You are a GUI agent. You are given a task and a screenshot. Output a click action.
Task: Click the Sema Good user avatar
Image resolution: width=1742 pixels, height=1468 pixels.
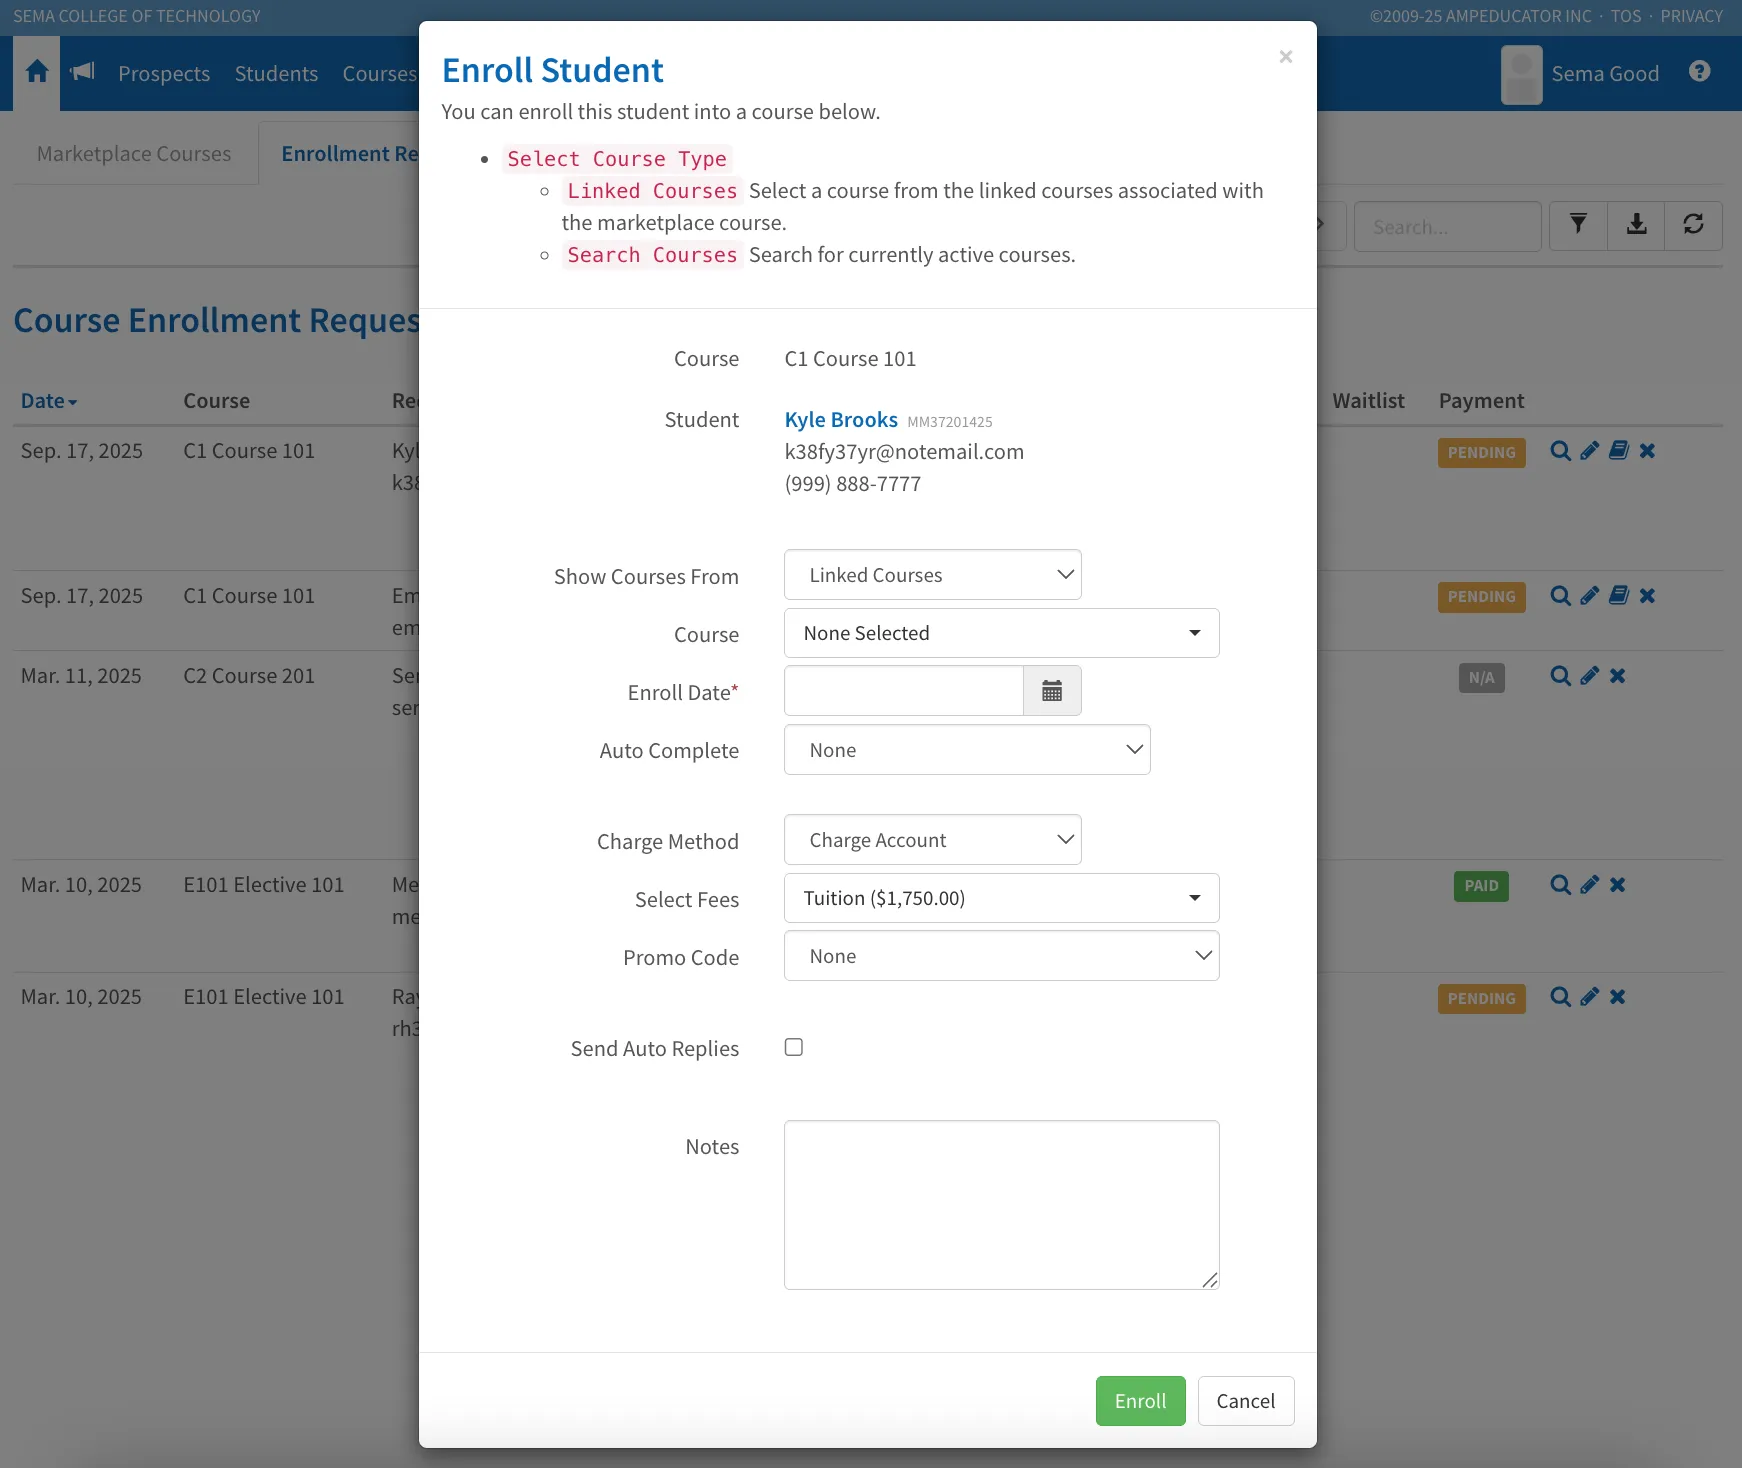tap(1521, 74)
